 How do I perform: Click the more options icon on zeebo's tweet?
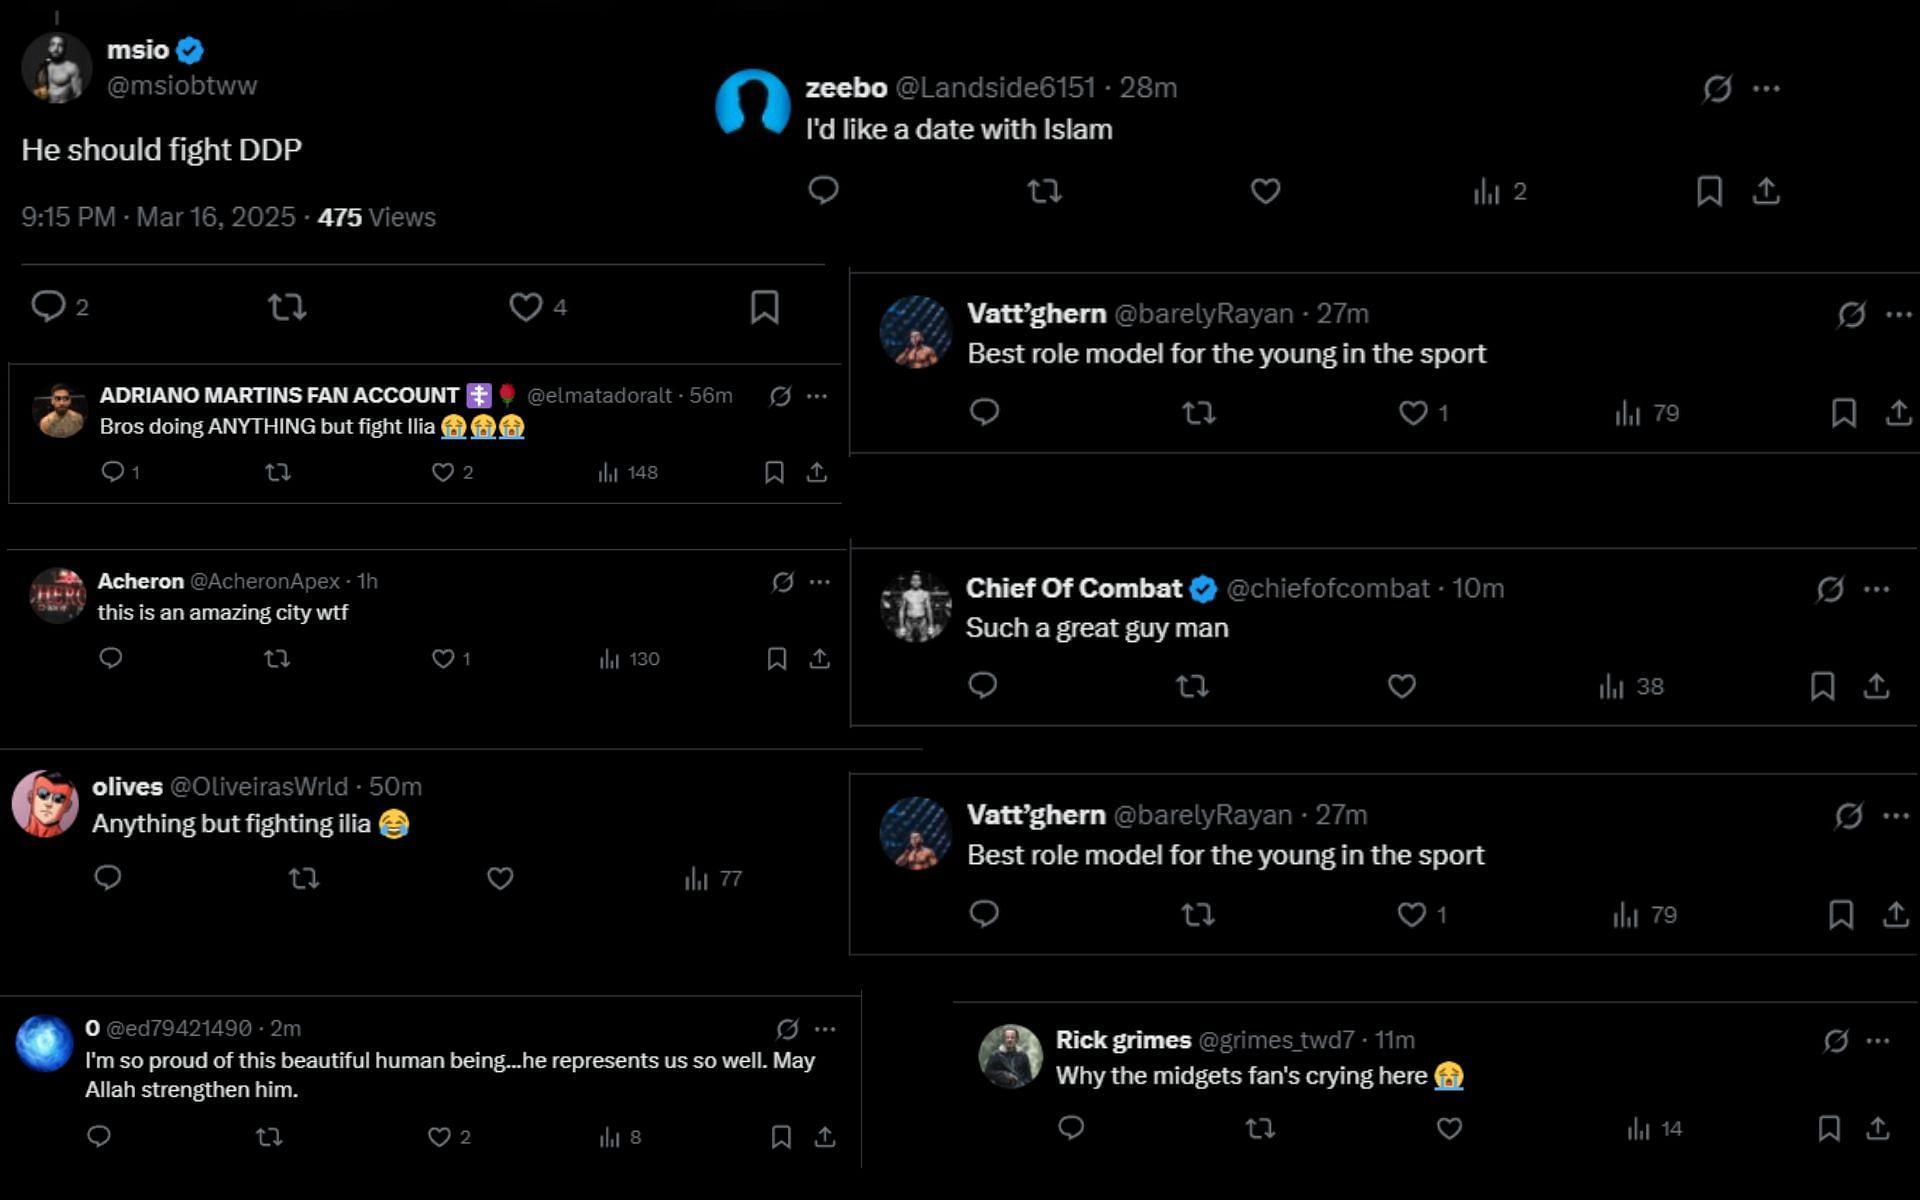[1773, 87]
